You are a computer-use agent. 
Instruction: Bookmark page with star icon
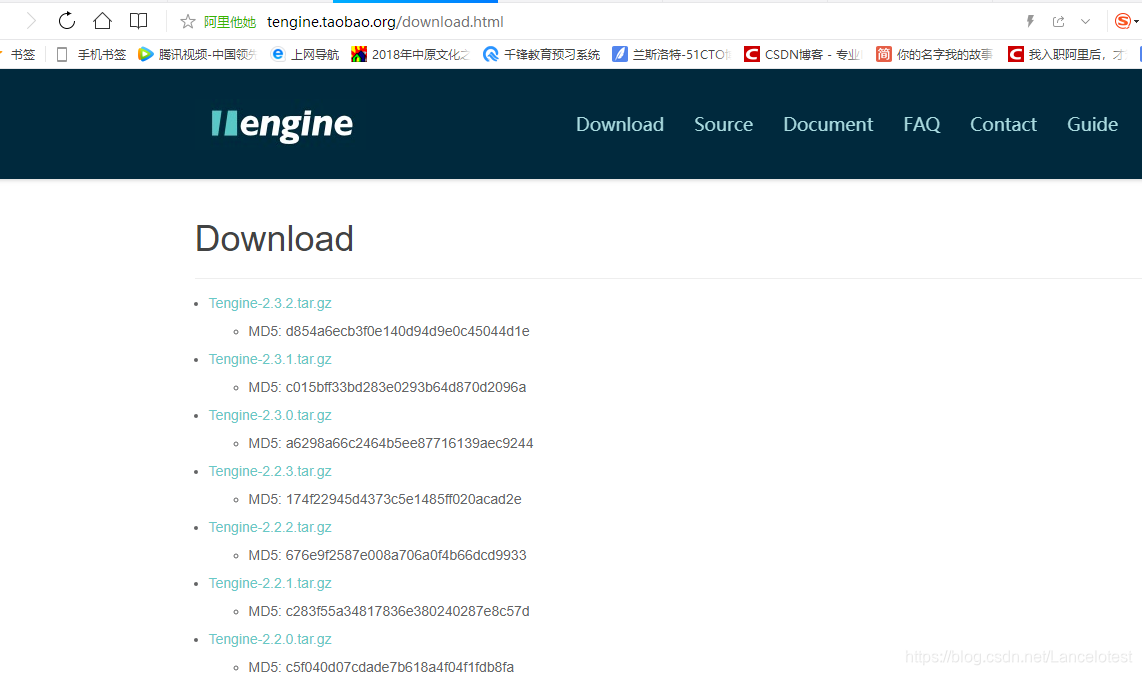click(188, 22)
